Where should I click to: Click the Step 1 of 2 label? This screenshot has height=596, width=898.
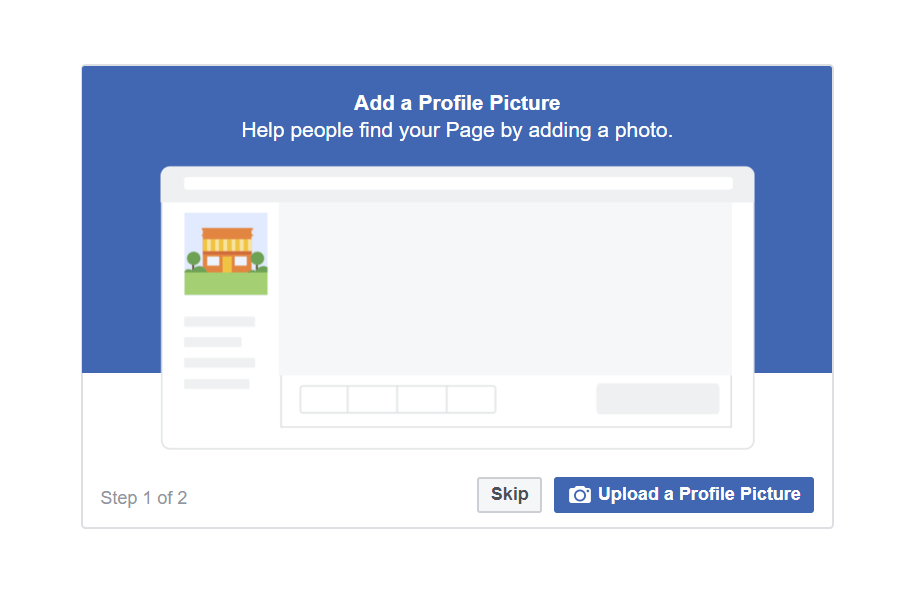(144, 498)
